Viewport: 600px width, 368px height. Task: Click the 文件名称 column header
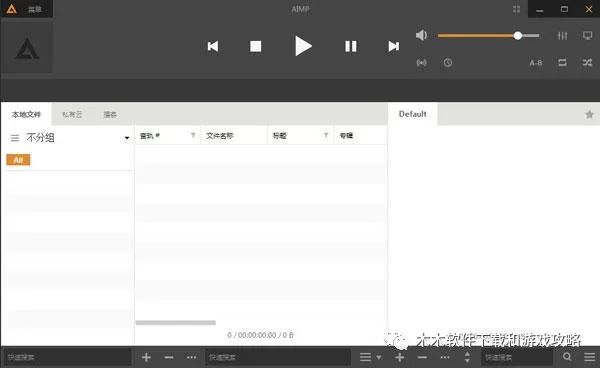pos(234,135)
